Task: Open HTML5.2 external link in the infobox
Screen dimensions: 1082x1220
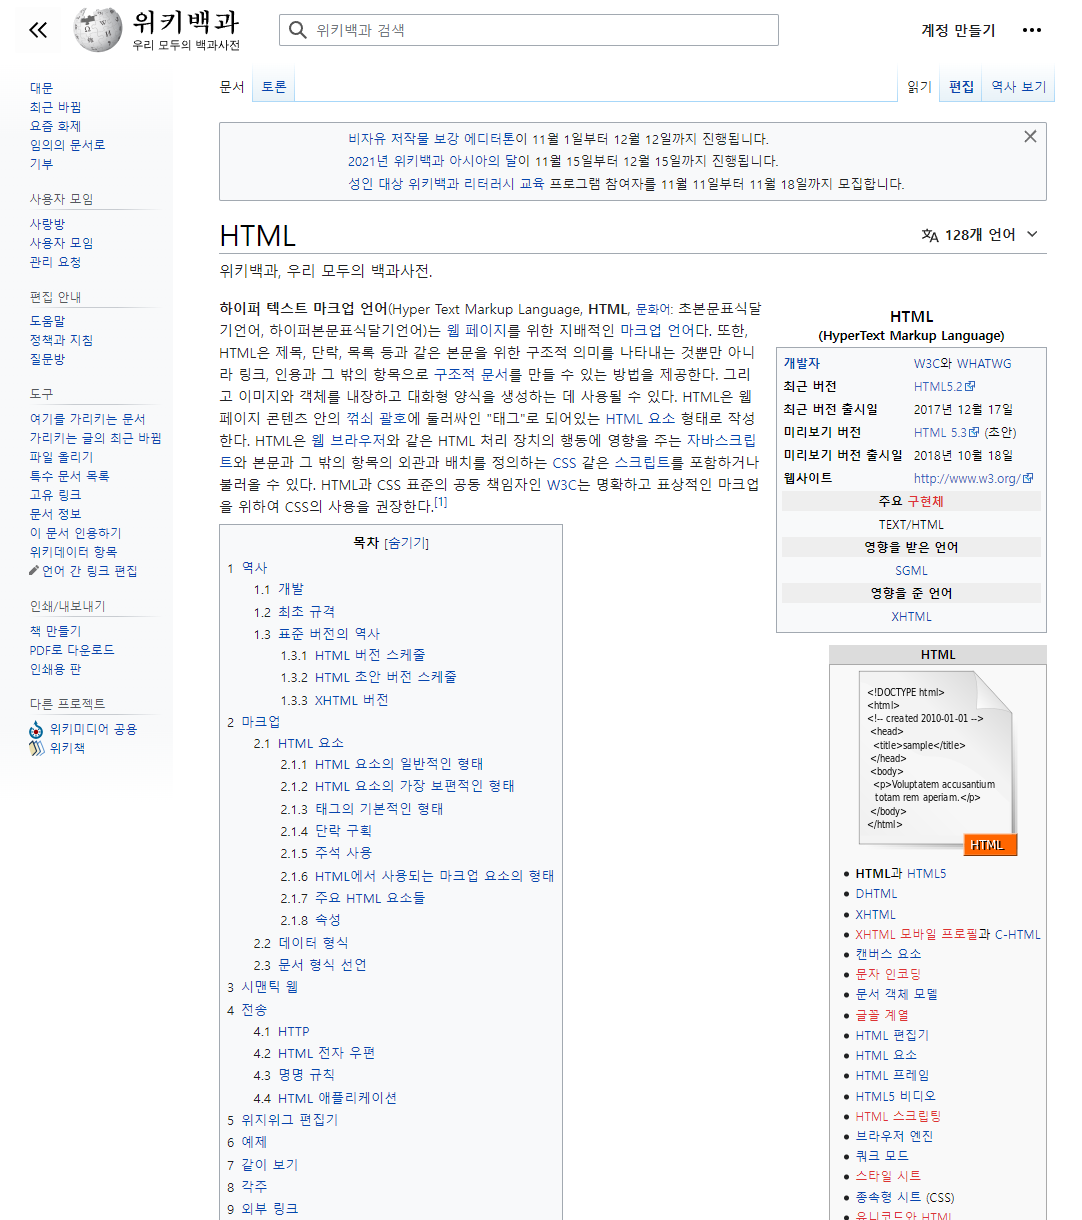Action: click(x=944, y=387)
